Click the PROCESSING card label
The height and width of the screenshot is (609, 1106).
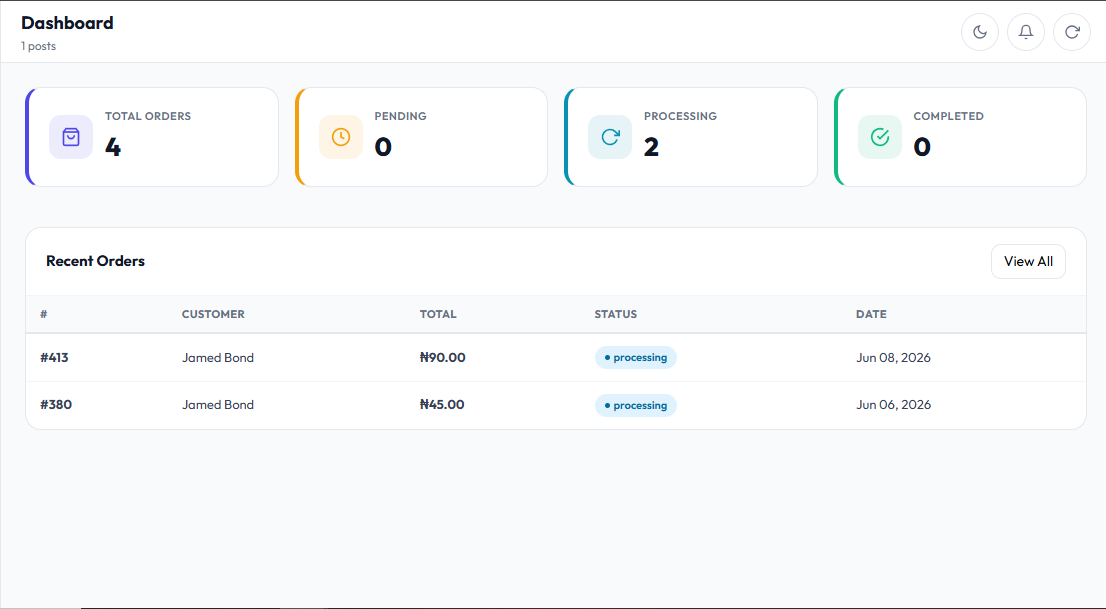(680, 116)
